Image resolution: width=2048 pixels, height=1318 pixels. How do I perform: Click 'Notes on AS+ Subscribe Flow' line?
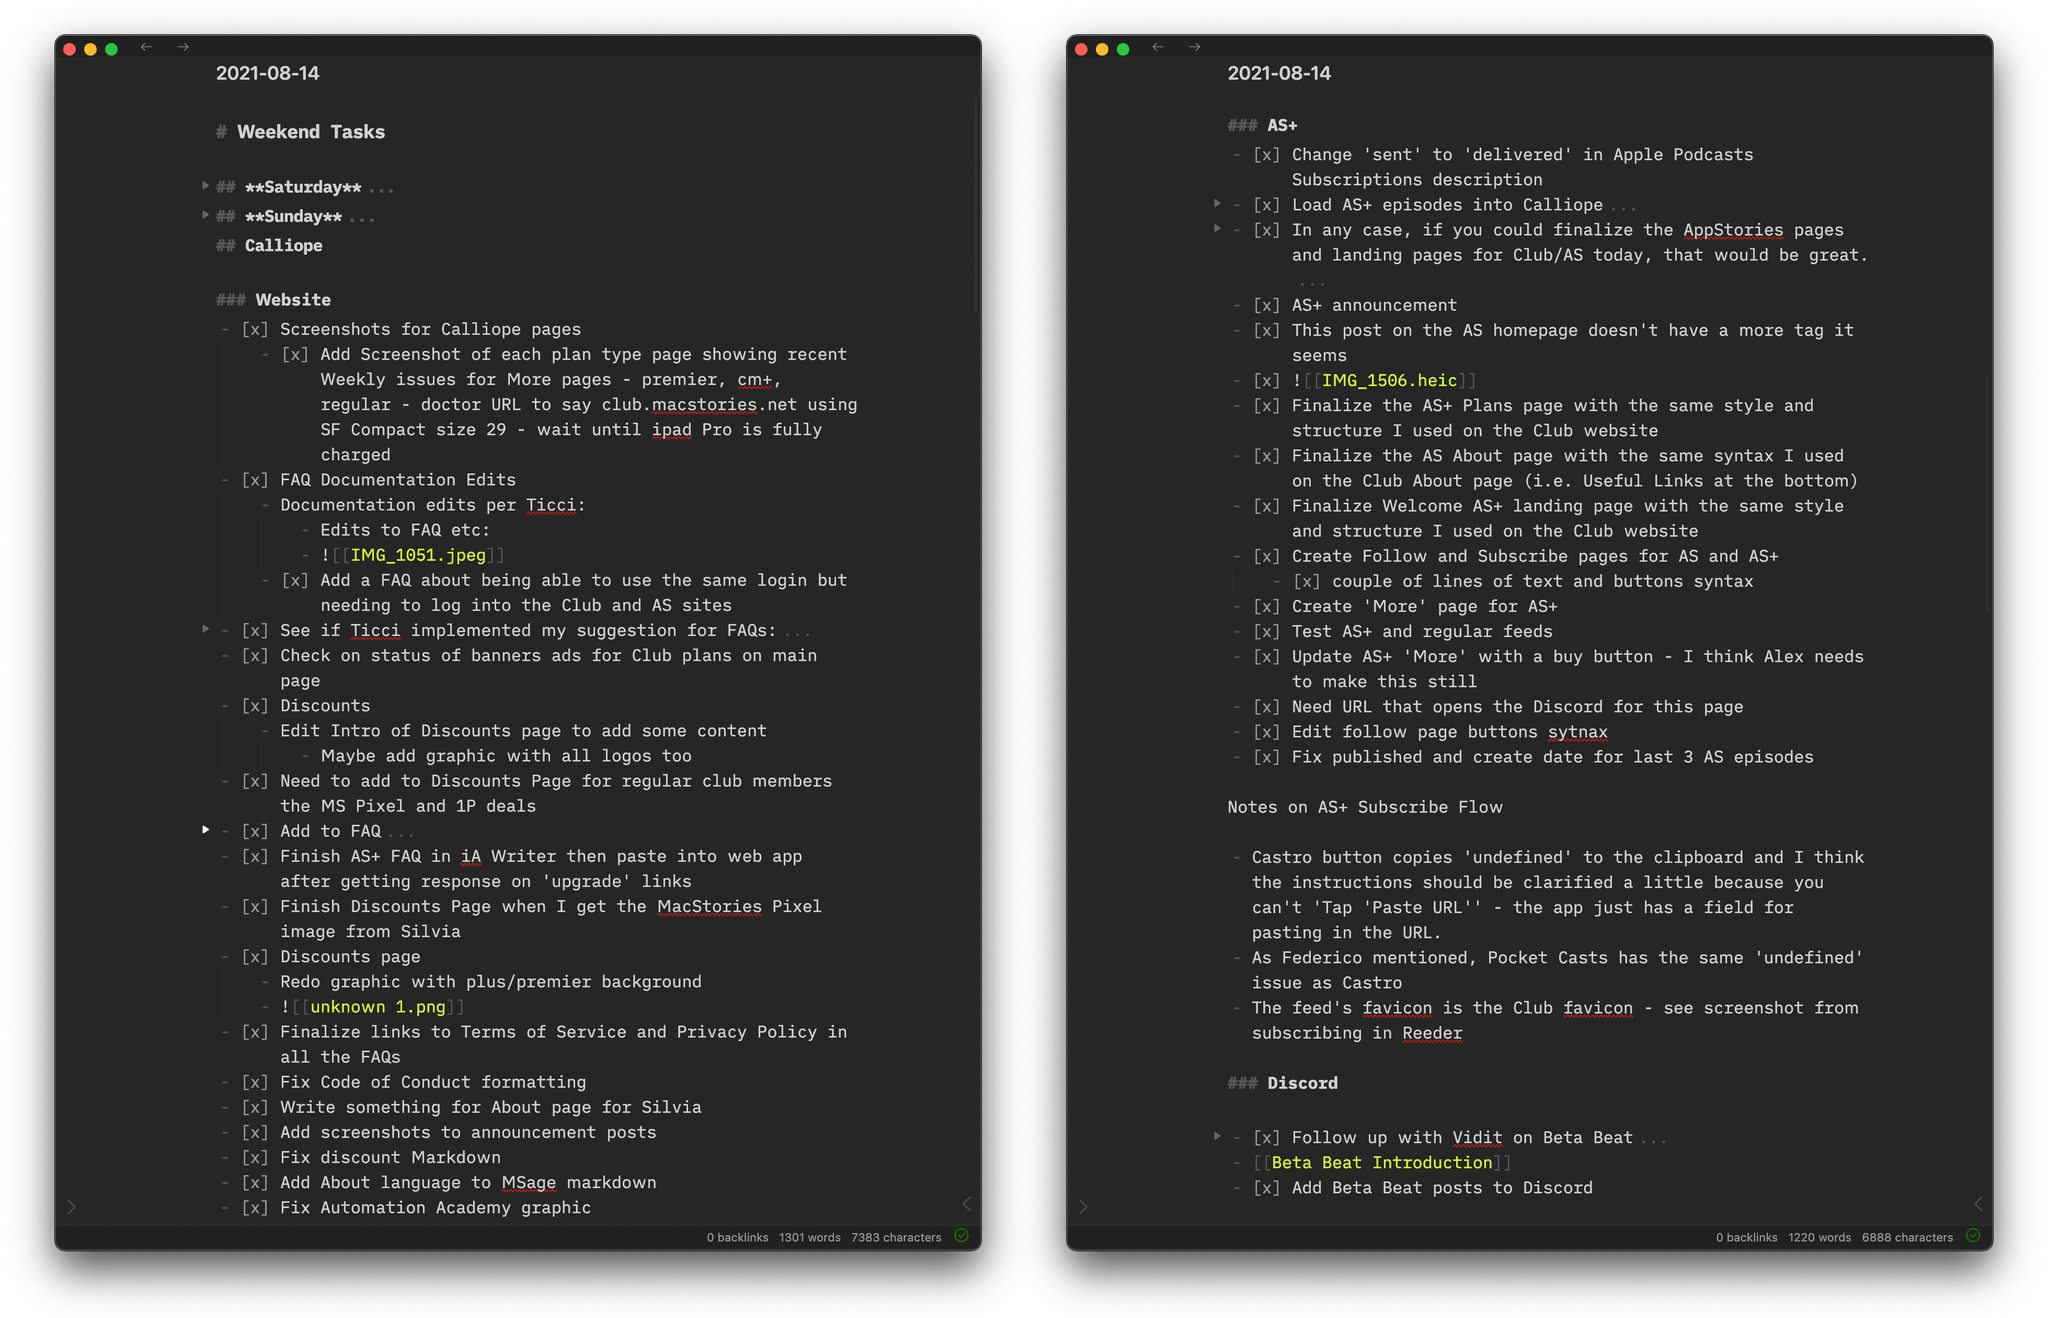(x=1365, y=807)
